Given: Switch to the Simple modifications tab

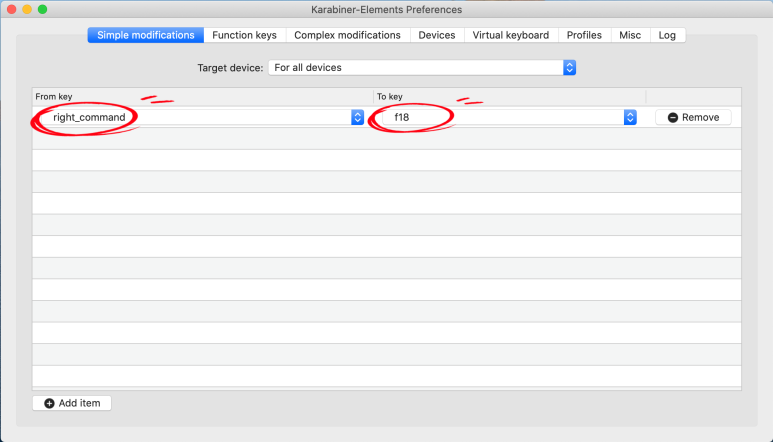Looking at the screenshot, I should (x=145, y=35).
